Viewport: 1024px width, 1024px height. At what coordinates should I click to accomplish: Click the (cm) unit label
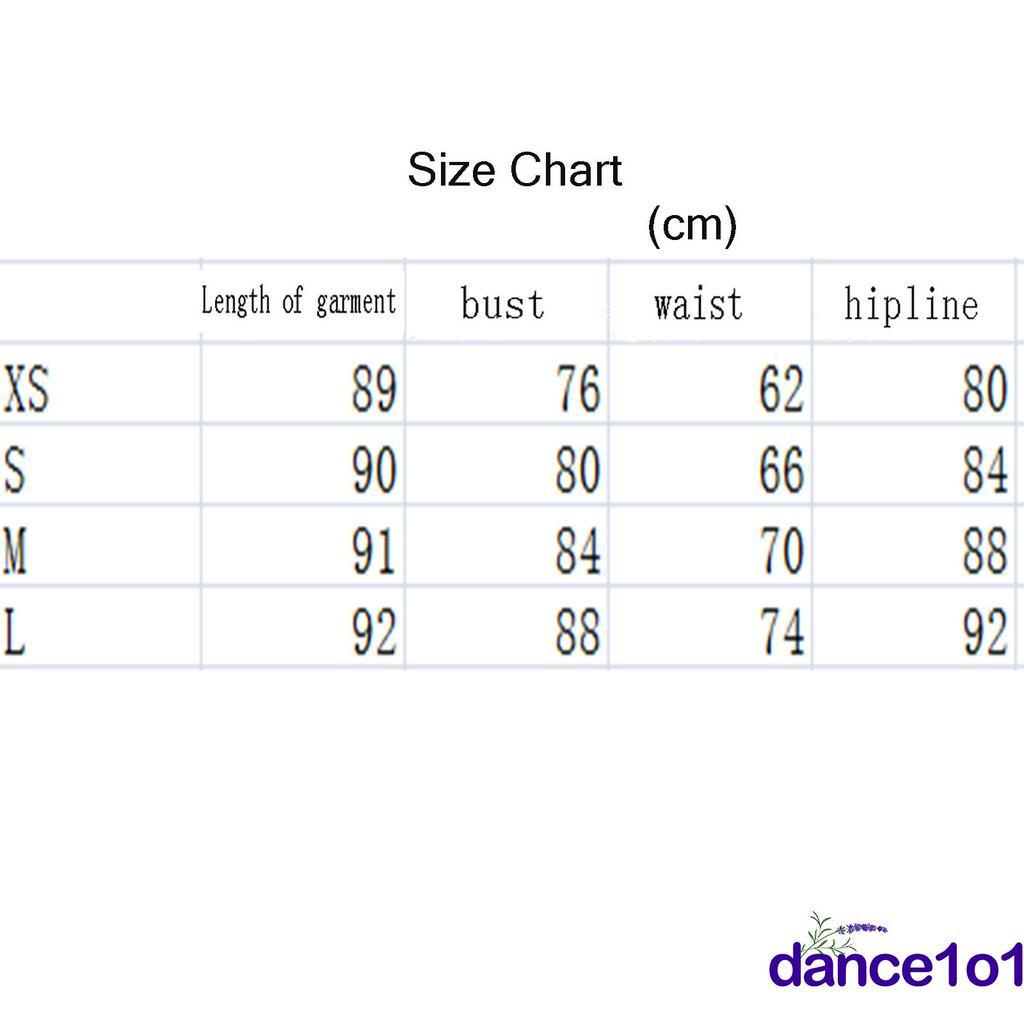tap(692, 224)
